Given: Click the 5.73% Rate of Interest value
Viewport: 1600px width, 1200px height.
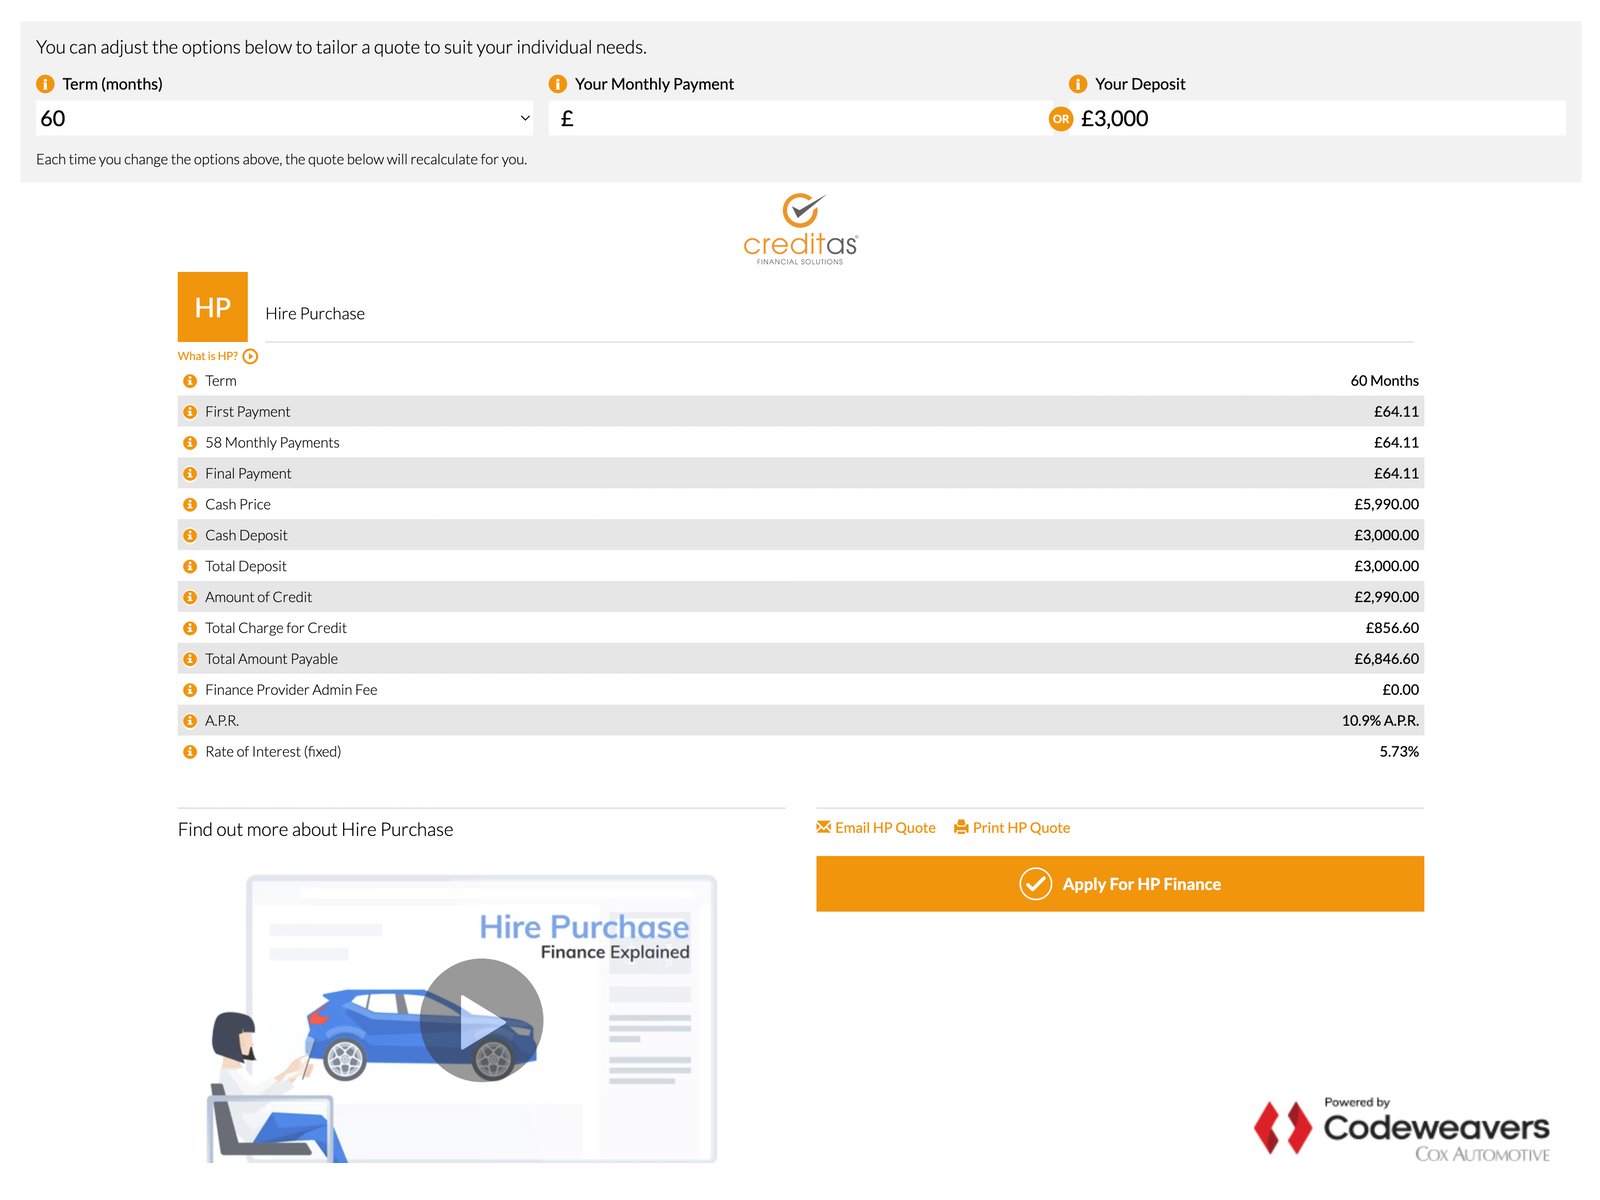Looking at the screenshot, I should click(x=1399, y=752).
